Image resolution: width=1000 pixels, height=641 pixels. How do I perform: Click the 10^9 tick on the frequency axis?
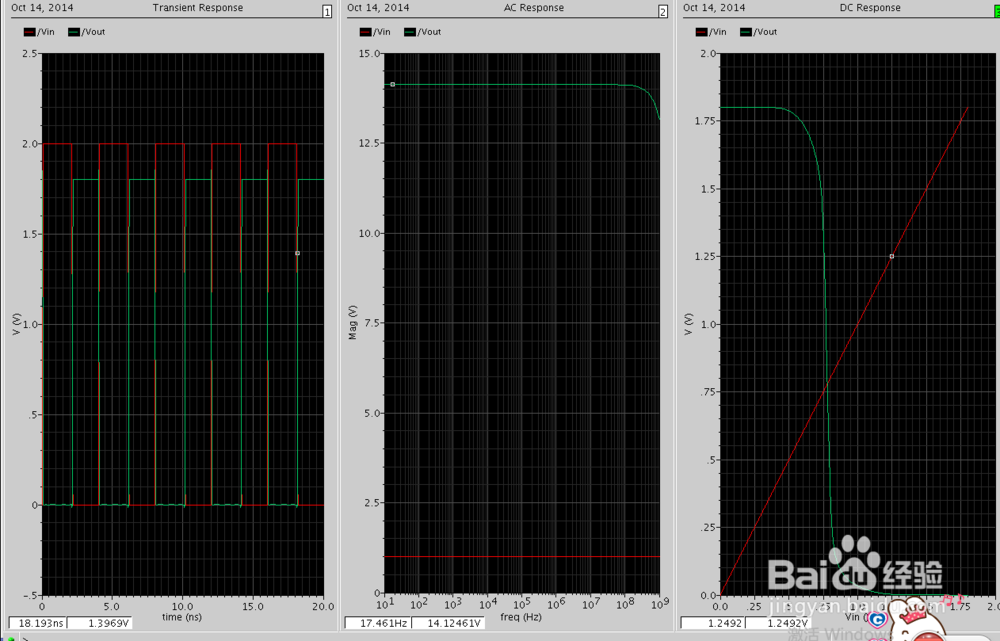[x=660, y=603]
